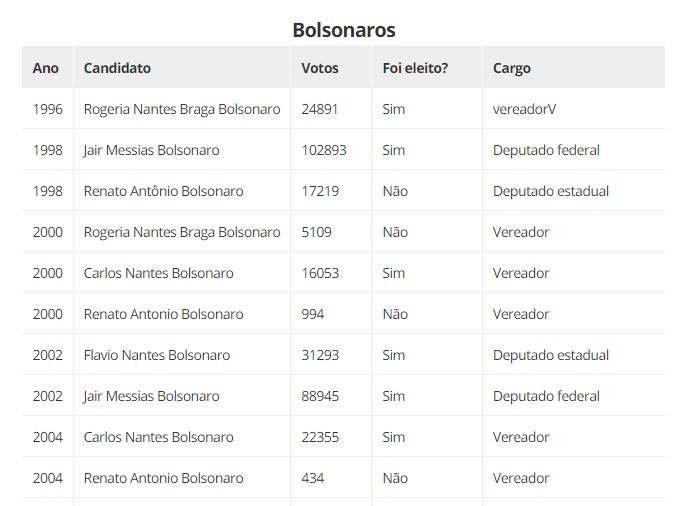Click Deputado estadual cell in 2002 row
Screen dimensions: 693x506
coord(551,355)
